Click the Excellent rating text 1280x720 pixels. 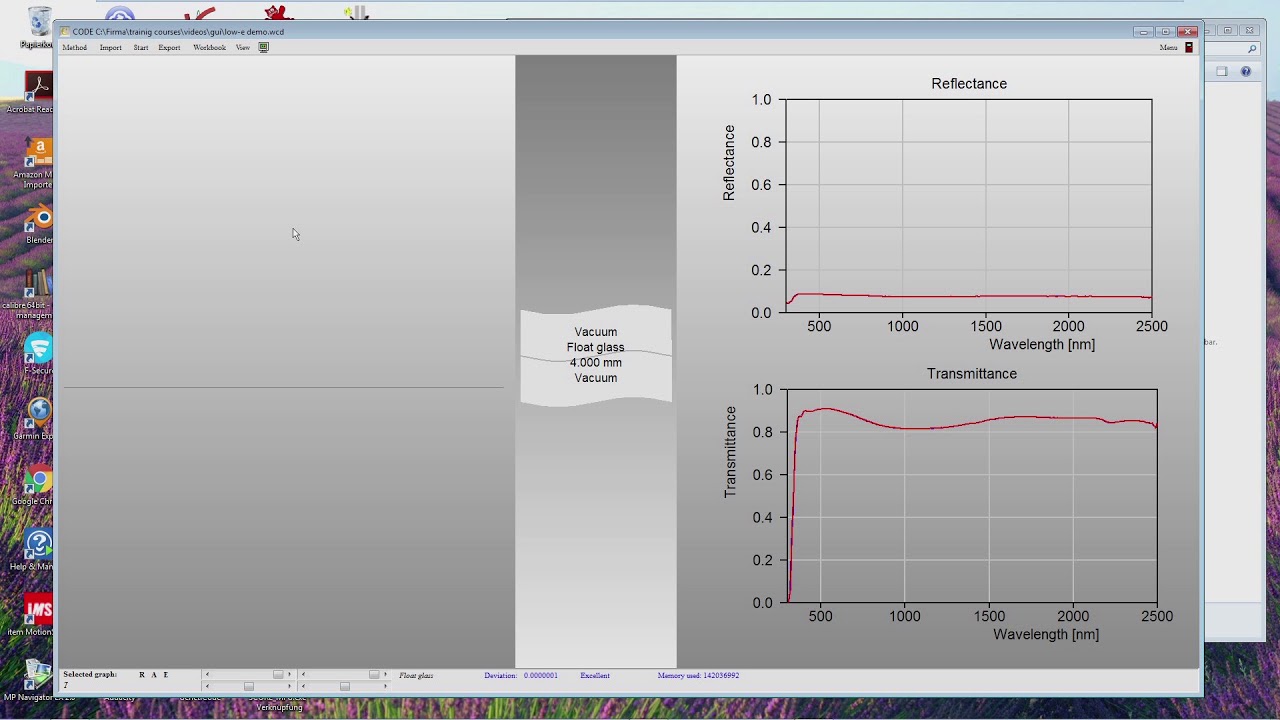595,675
